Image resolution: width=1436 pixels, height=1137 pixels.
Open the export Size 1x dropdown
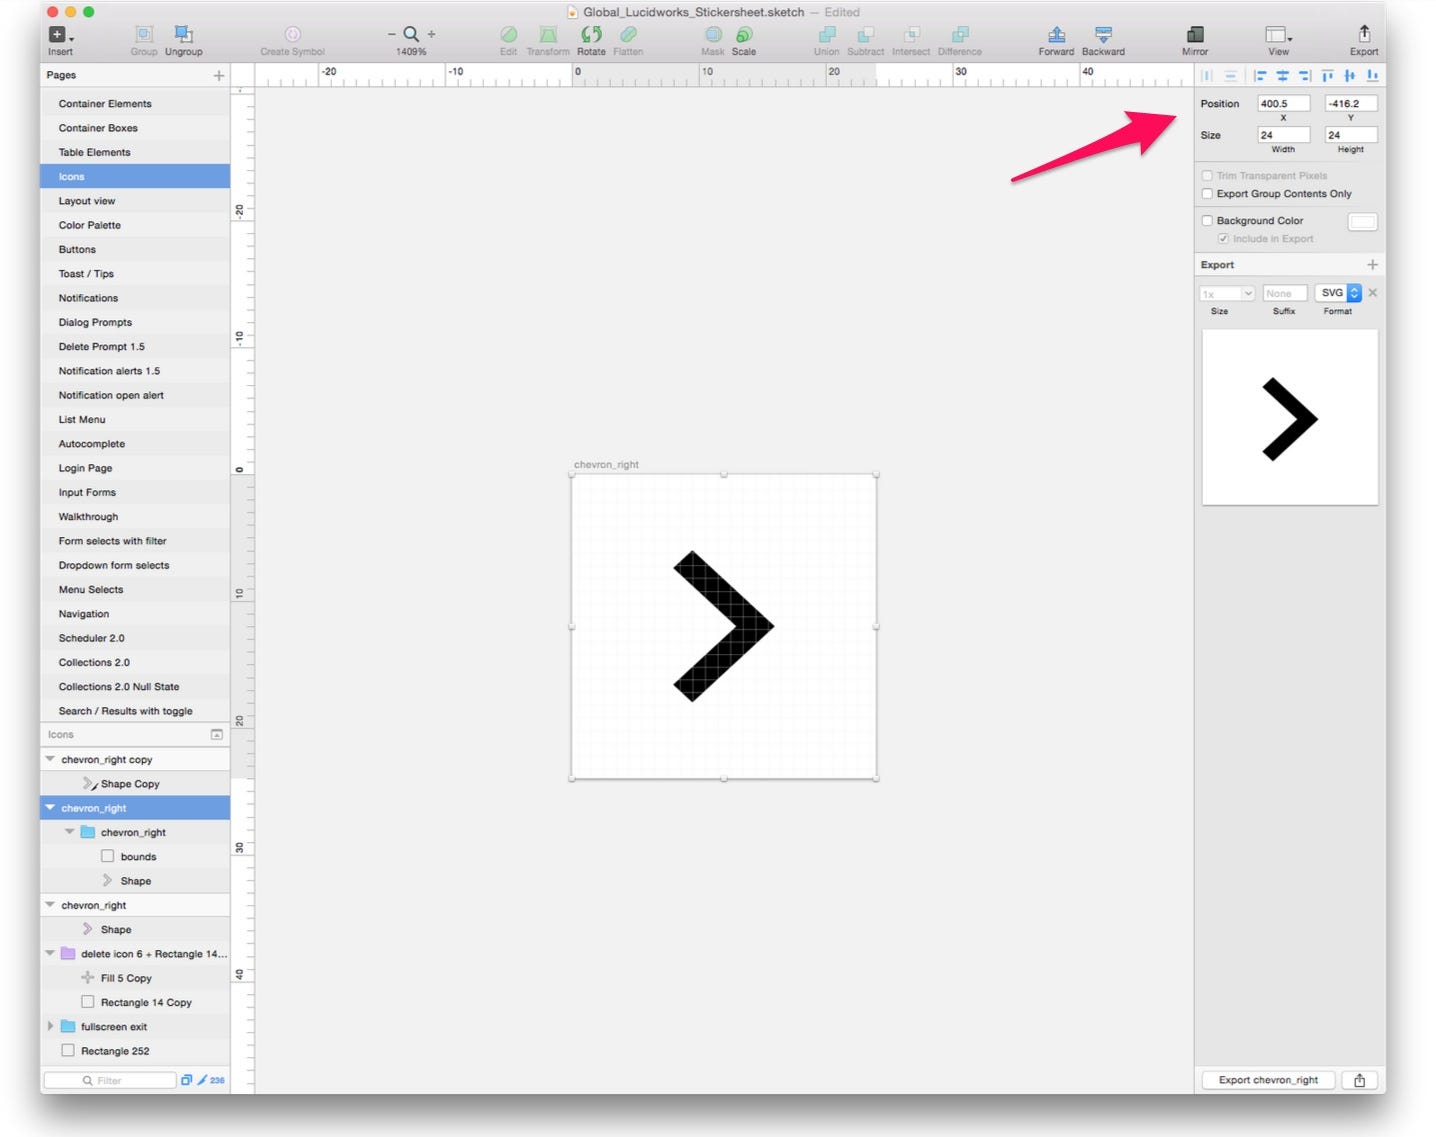[x=1227, y=294]
